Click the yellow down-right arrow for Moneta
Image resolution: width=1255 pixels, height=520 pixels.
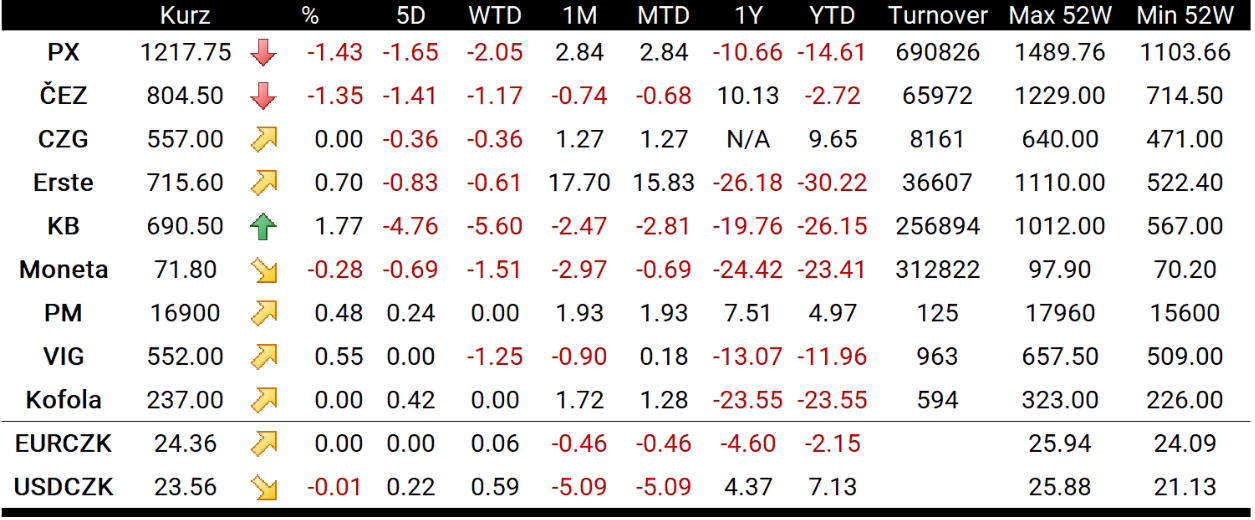pyautogui.click(x=263, y=270)
